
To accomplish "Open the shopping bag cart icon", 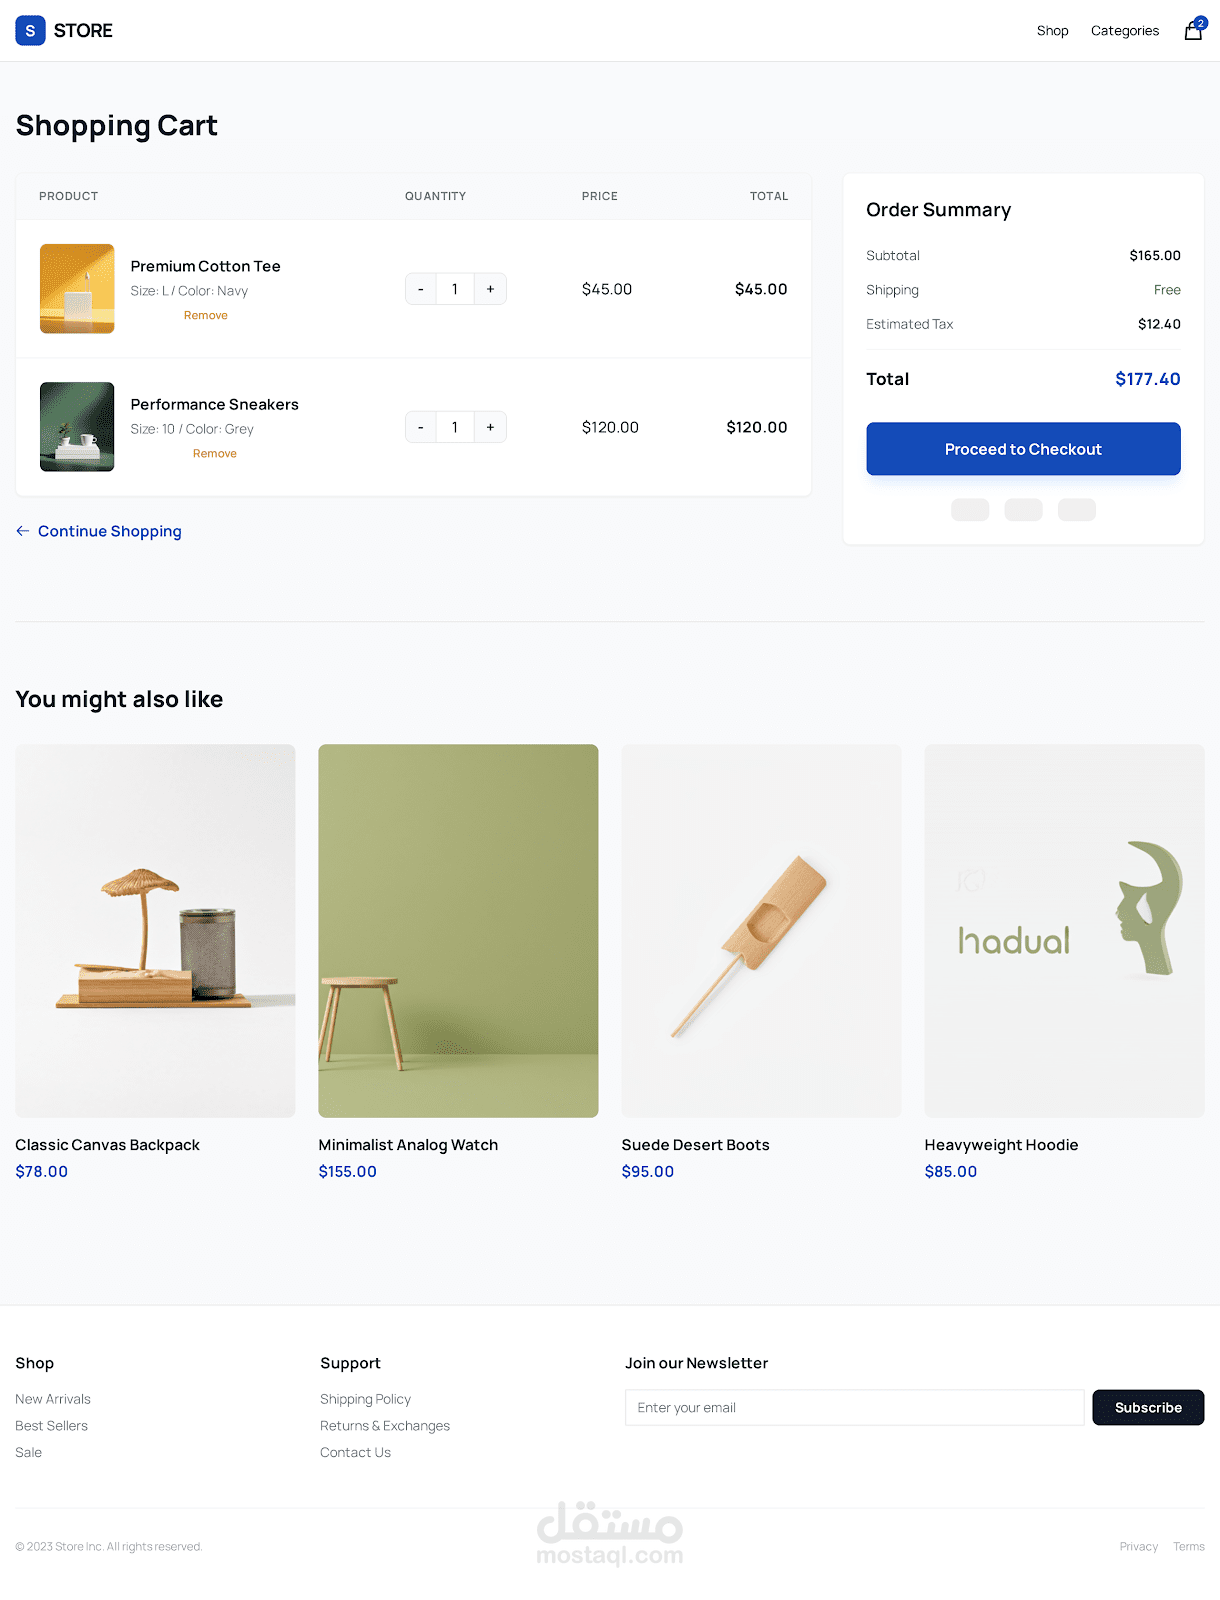I will (1194, 30).
